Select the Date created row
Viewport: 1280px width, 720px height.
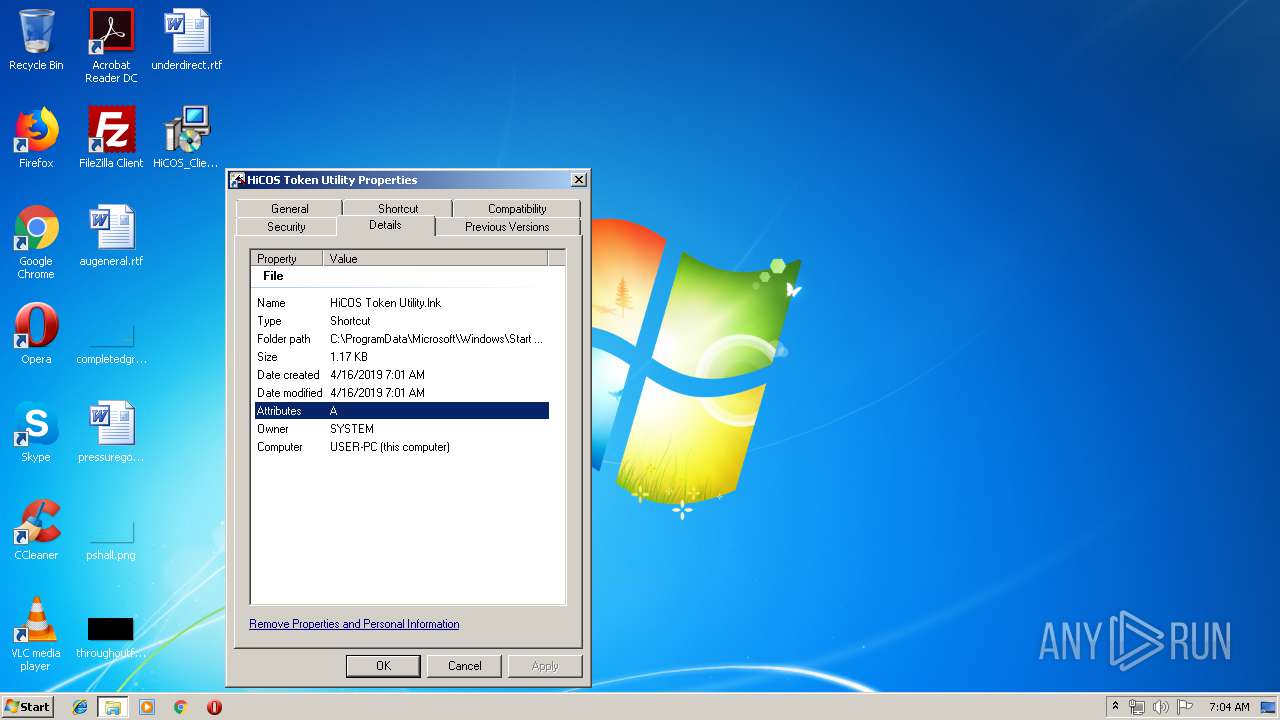pos(401,375)
